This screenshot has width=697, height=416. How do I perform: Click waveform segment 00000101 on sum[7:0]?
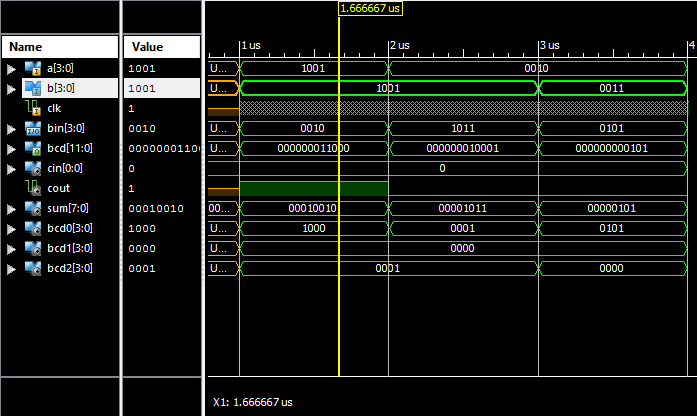click(x=612, y=208)
